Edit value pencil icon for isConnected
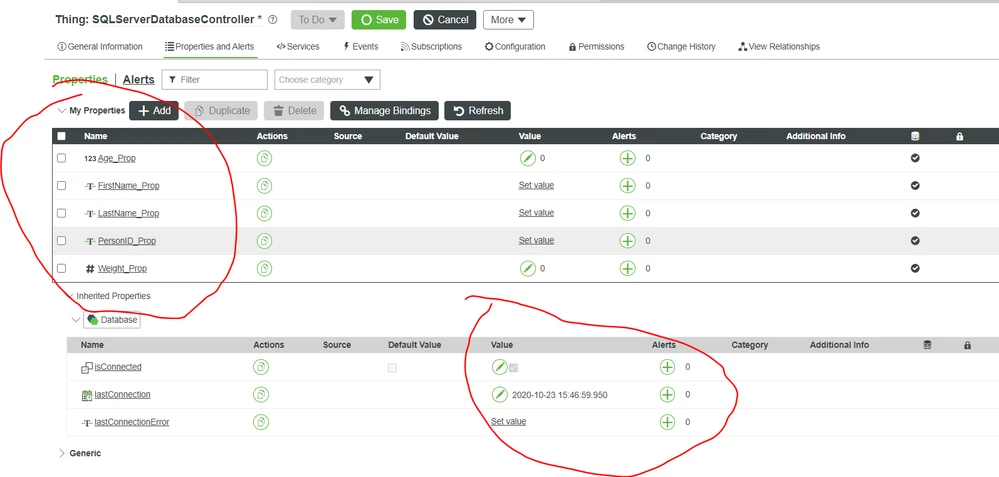Screen dimensions: 999x477 pyautogui.click(x=500, y=367)
